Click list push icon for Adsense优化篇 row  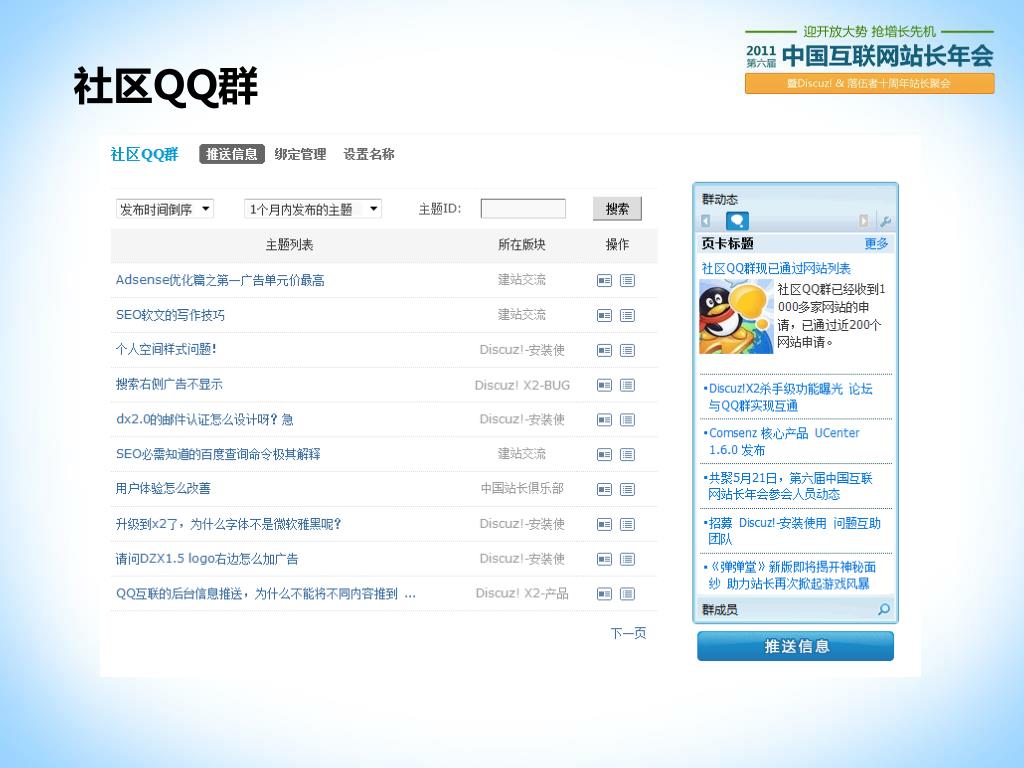(628, 281)
